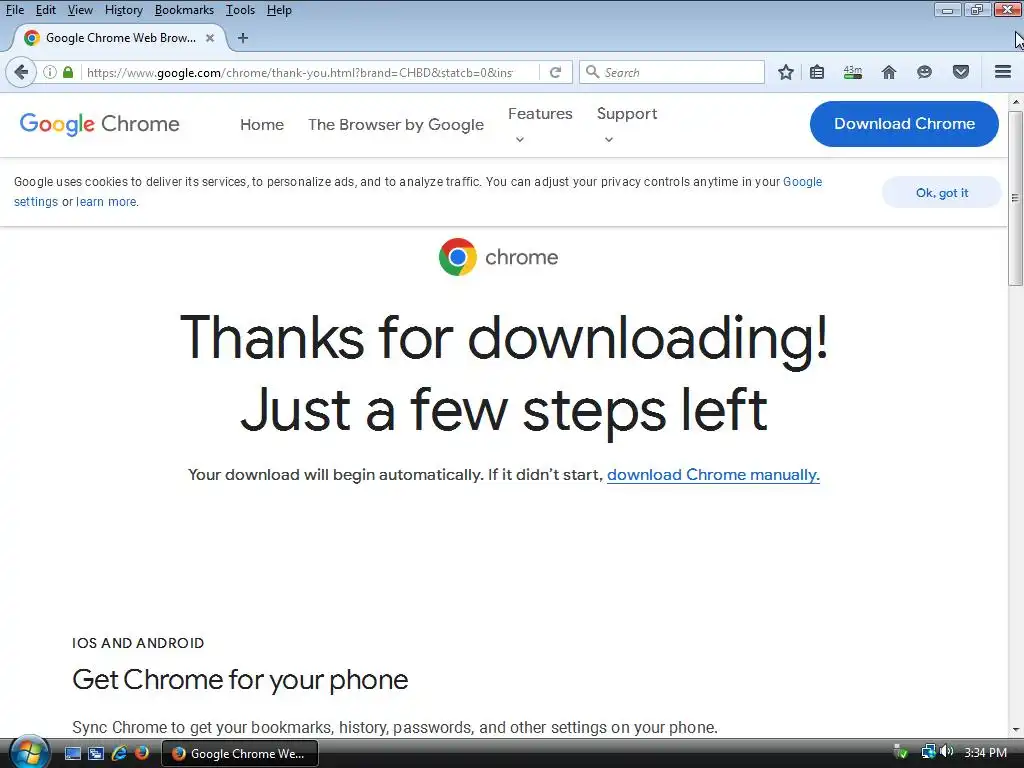
Task: Open the Windows Start orb
Action: [x=29, y=752]
